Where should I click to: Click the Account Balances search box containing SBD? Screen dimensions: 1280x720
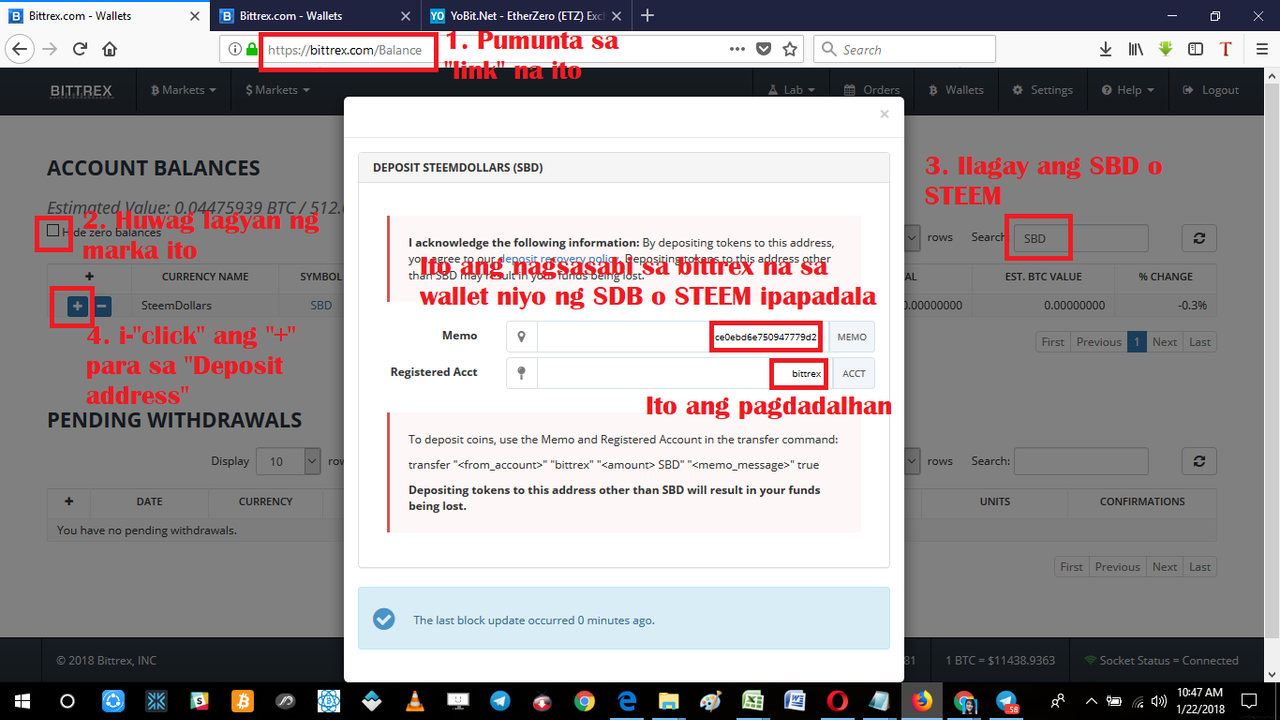pyautogui.click(x=1080, y=238)
